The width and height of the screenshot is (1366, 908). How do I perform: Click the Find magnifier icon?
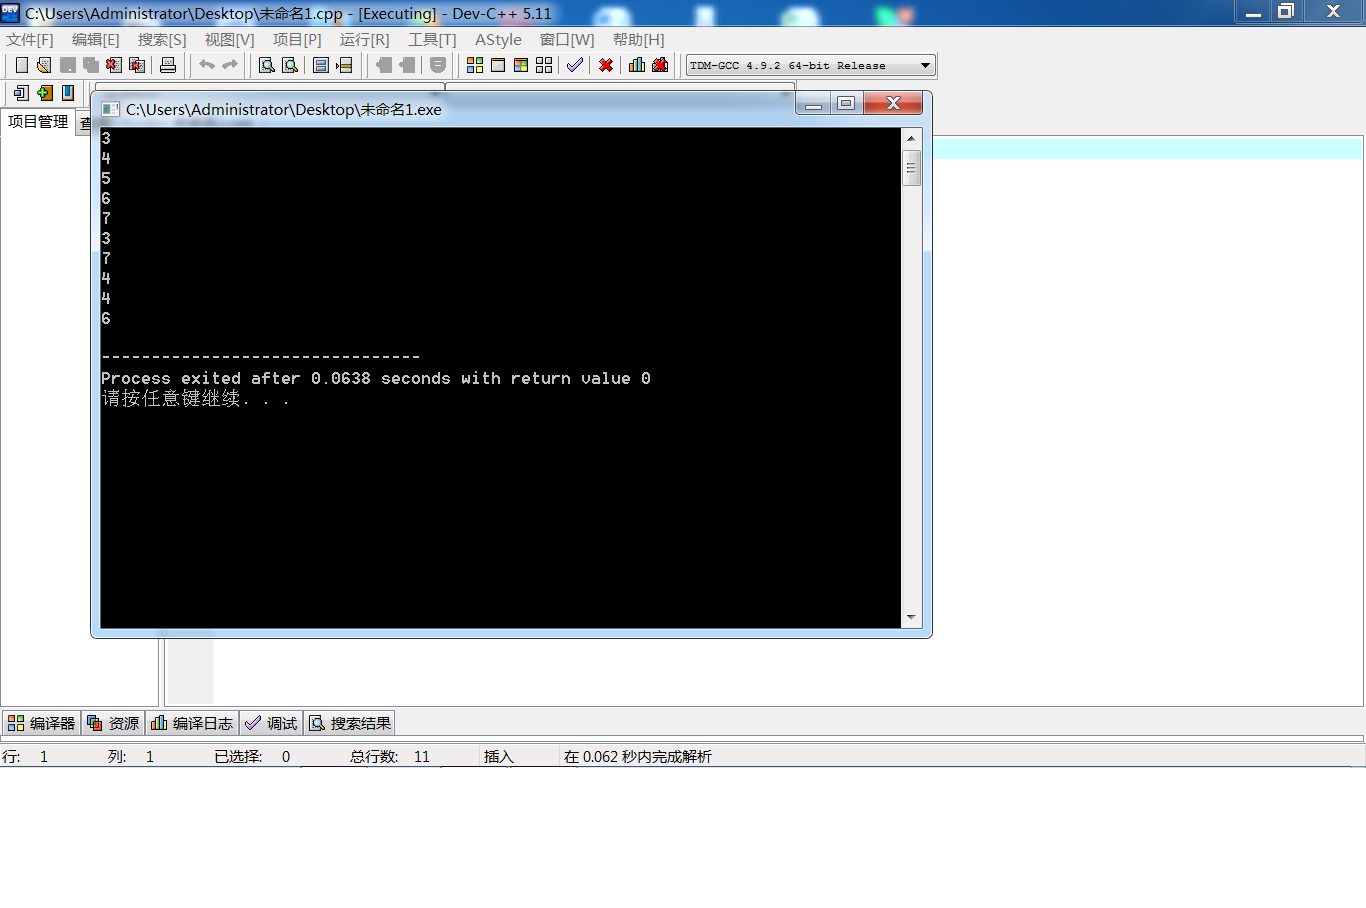pyautogui.click(x=267, y=65)
